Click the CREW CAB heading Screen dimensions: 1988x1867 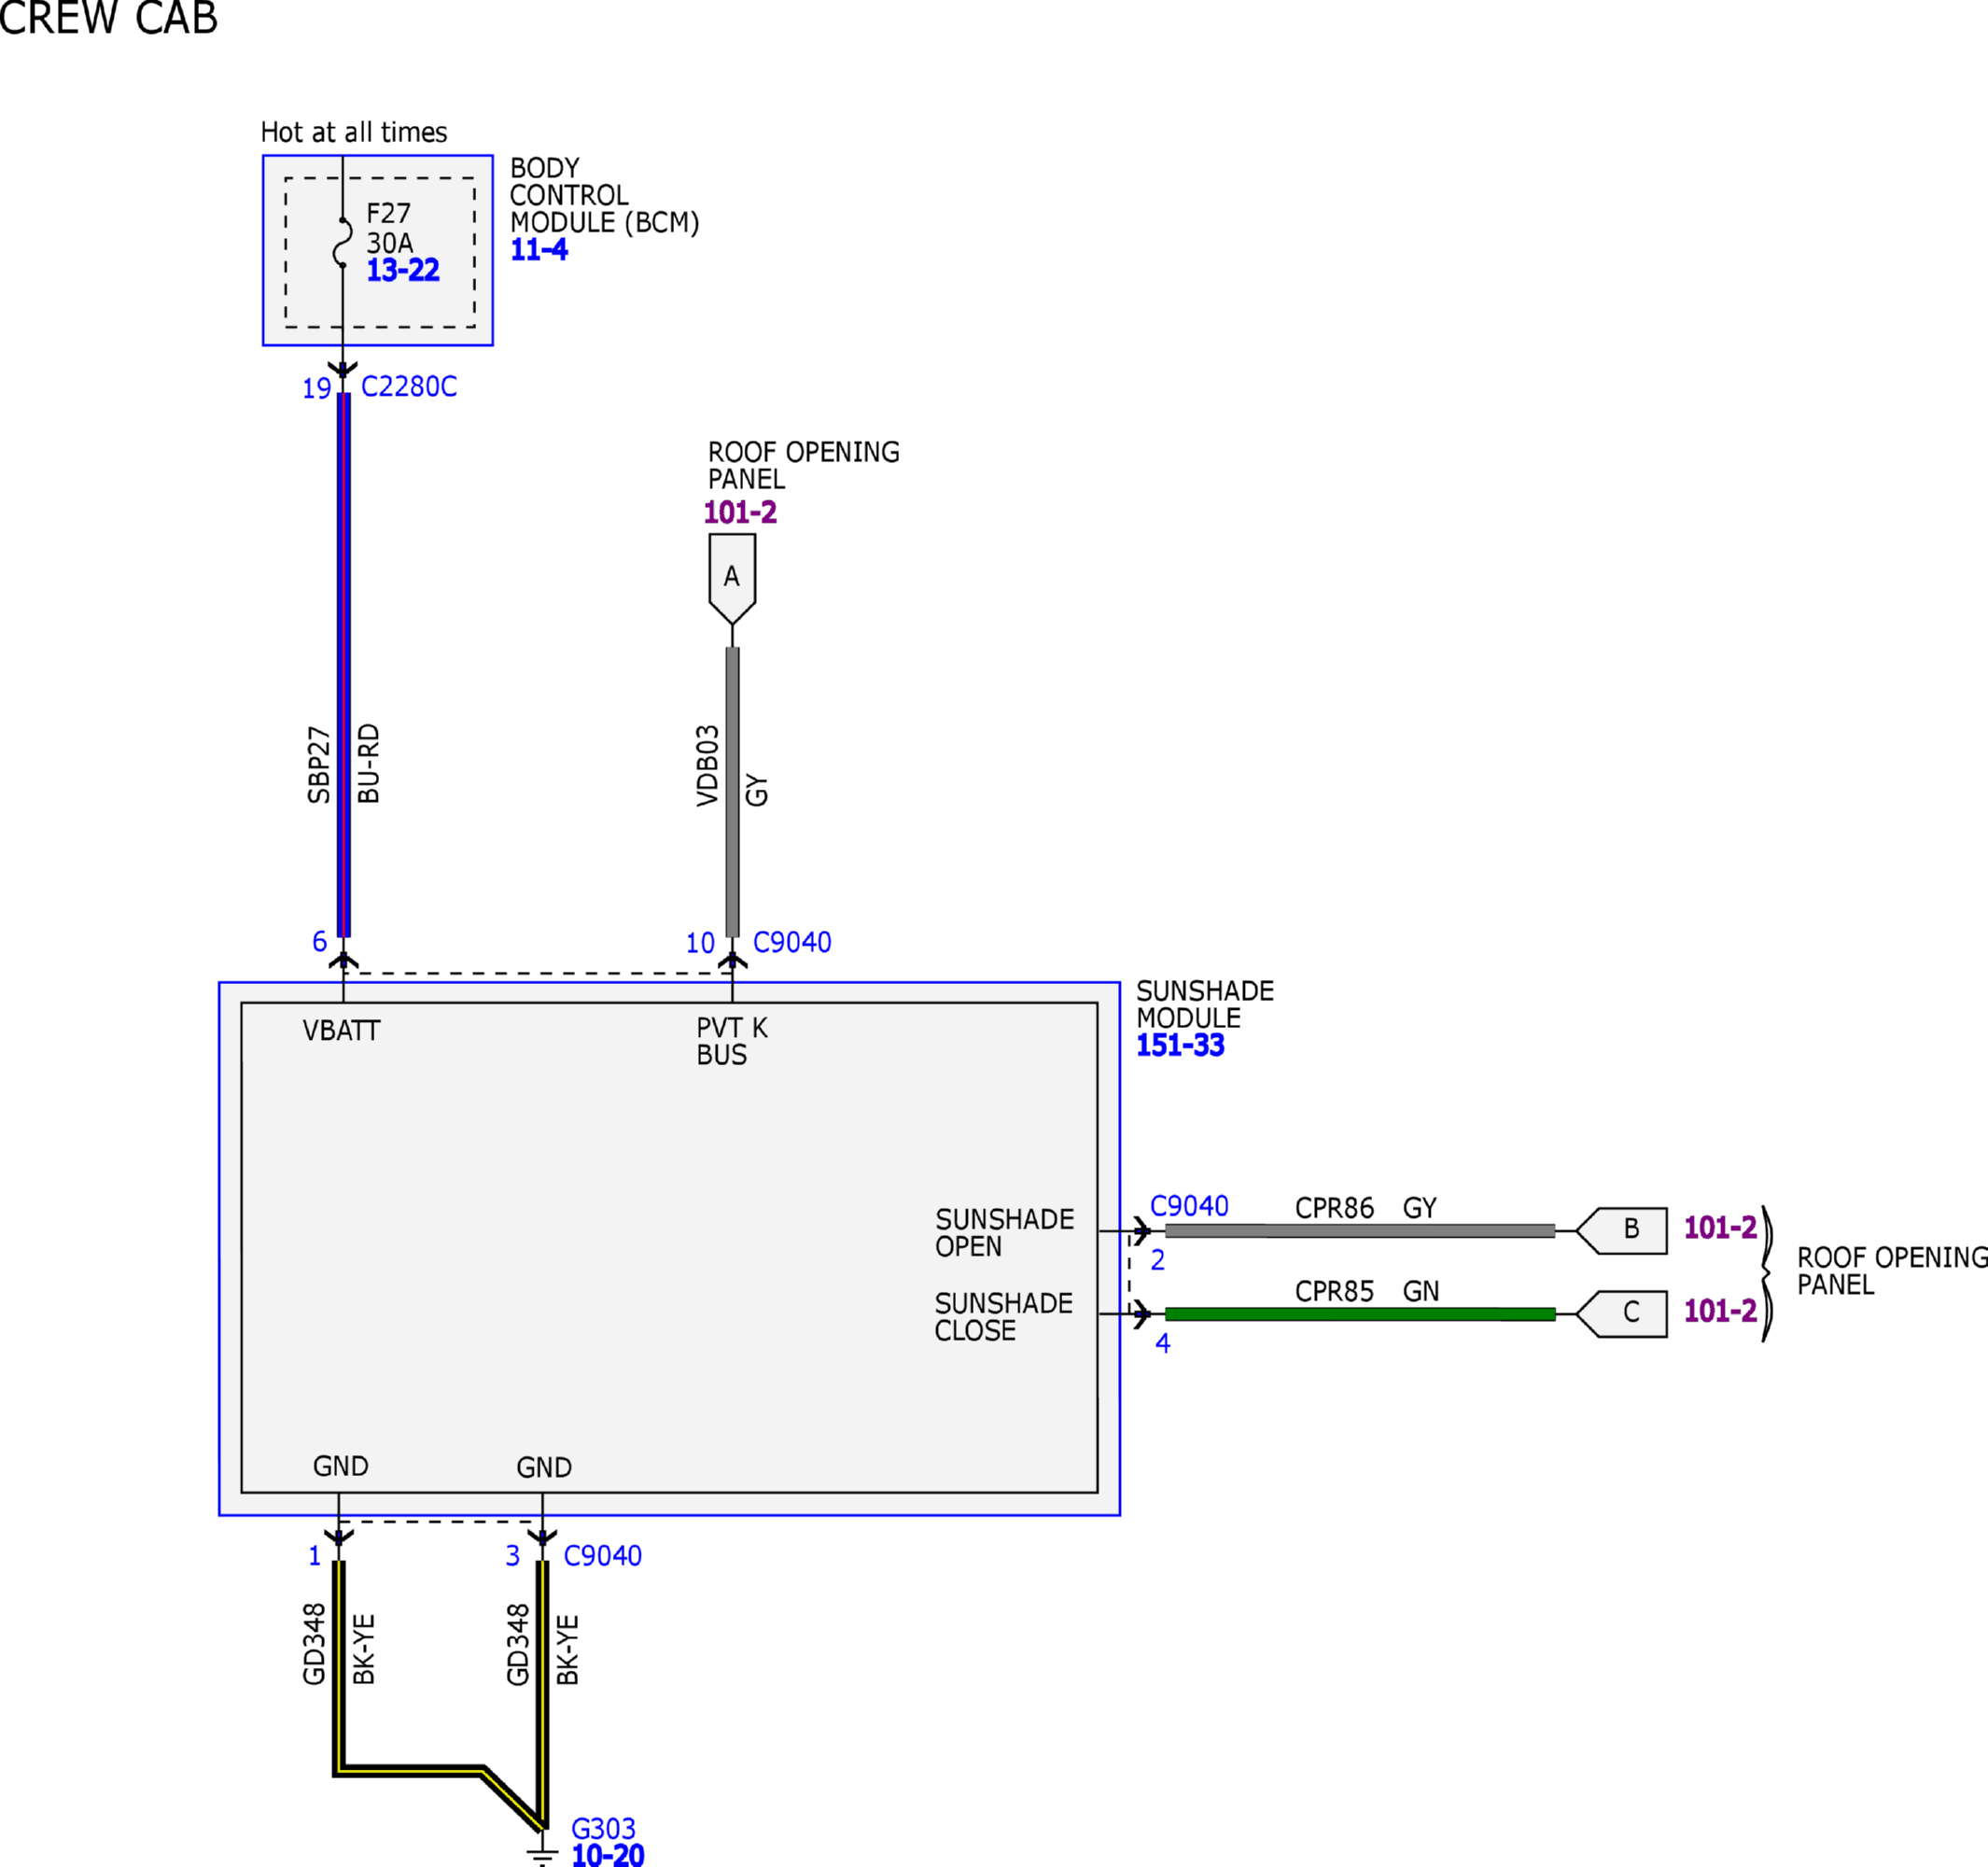point(108,18)
